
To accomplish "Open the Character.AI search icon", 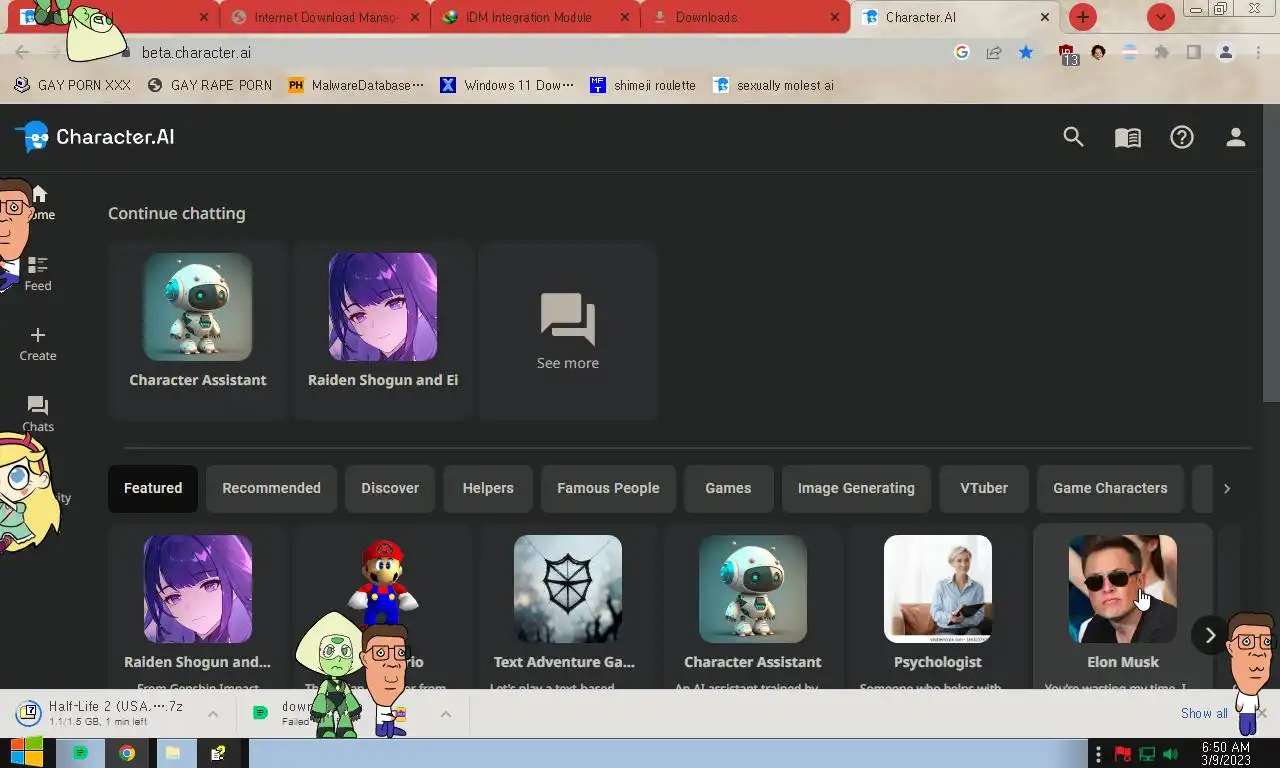I will pos(1073,137).
